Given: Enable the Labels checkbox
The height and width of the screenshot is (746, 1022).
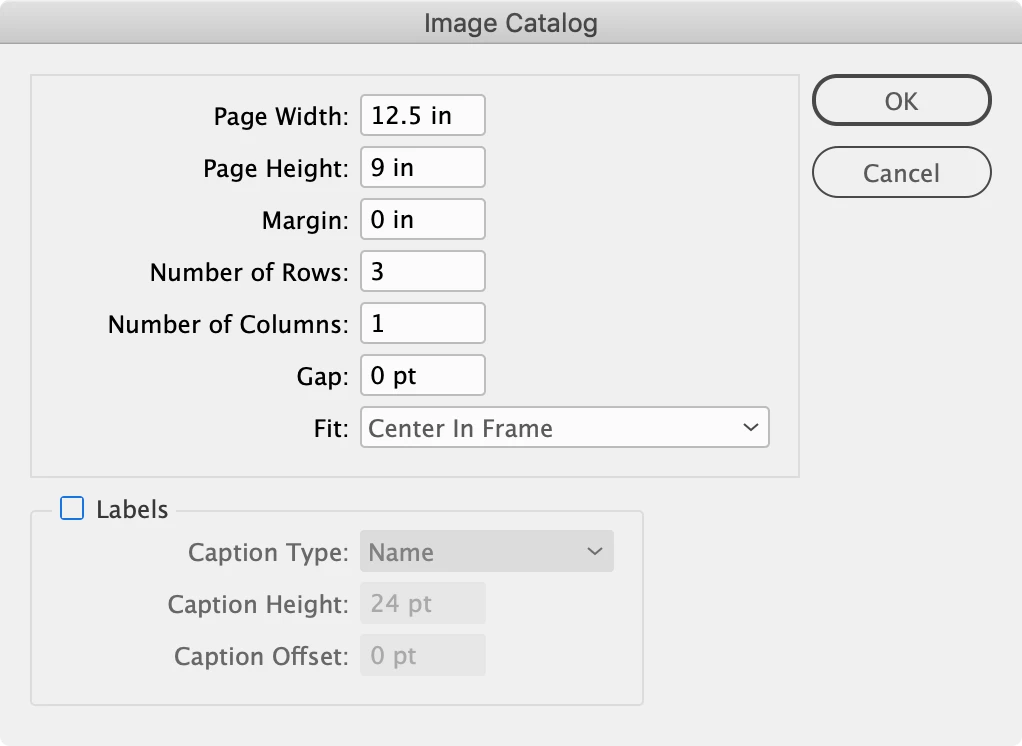Looking at the screenshot, I should pos(72,509).
